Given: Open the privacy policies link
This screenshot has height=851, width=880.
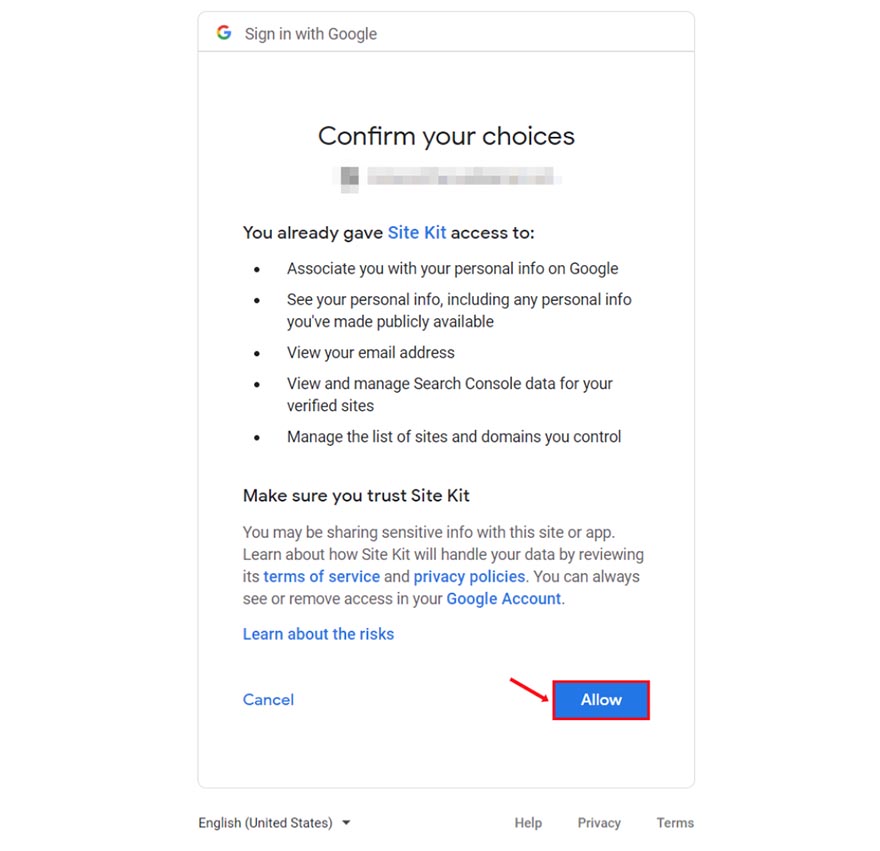Looking at the screenshot, I should coord(469,577).
